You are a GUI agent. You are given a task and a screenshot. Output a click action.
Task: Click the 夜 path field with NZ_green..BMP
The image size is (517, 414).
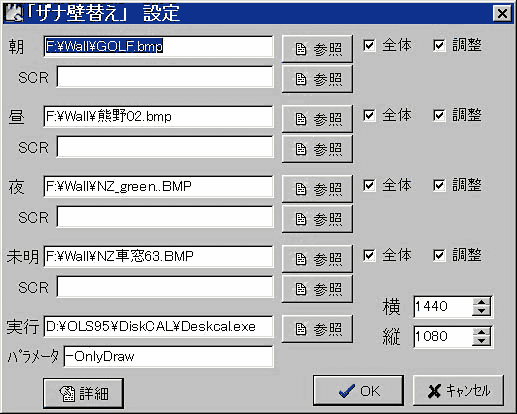(158, 186)
